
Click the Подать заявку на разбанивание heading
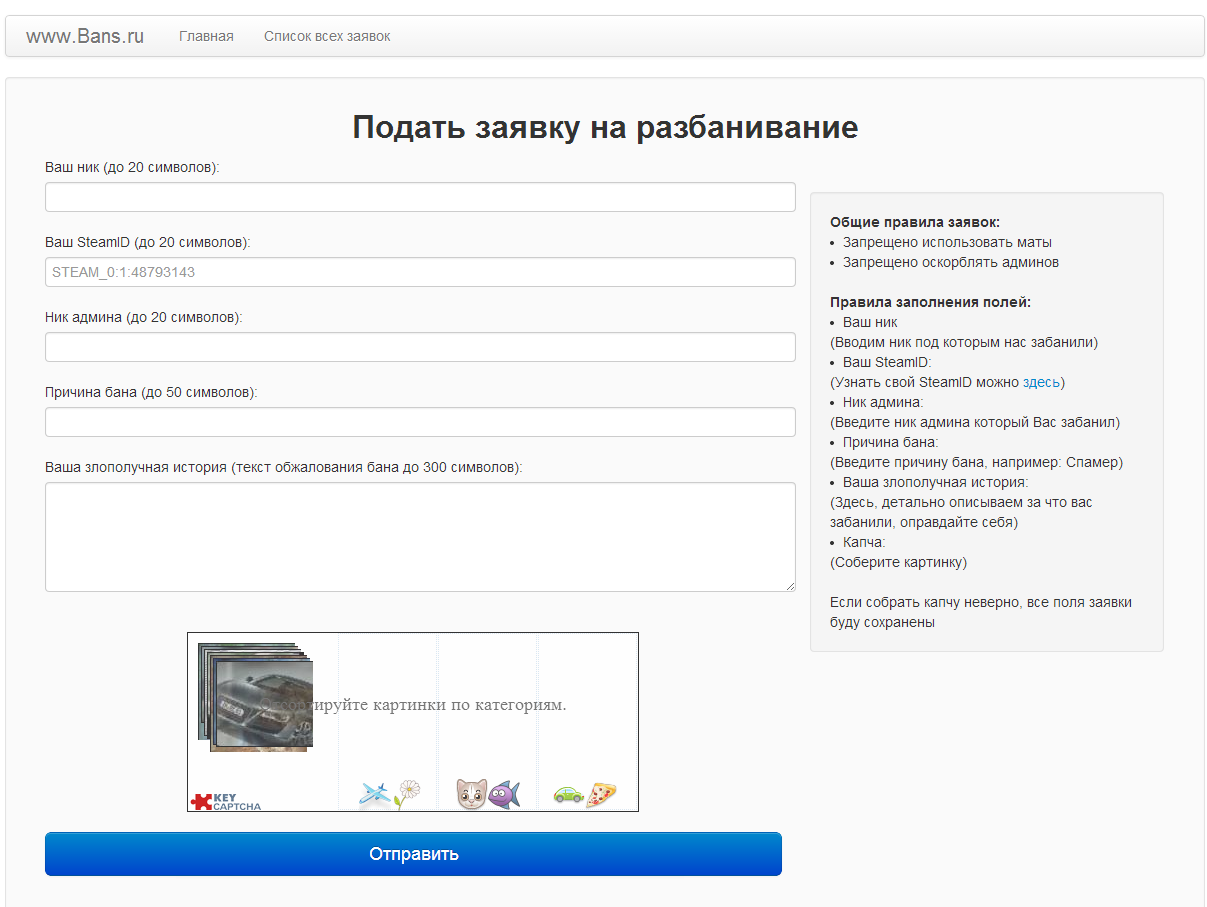(x=605, y=127)
